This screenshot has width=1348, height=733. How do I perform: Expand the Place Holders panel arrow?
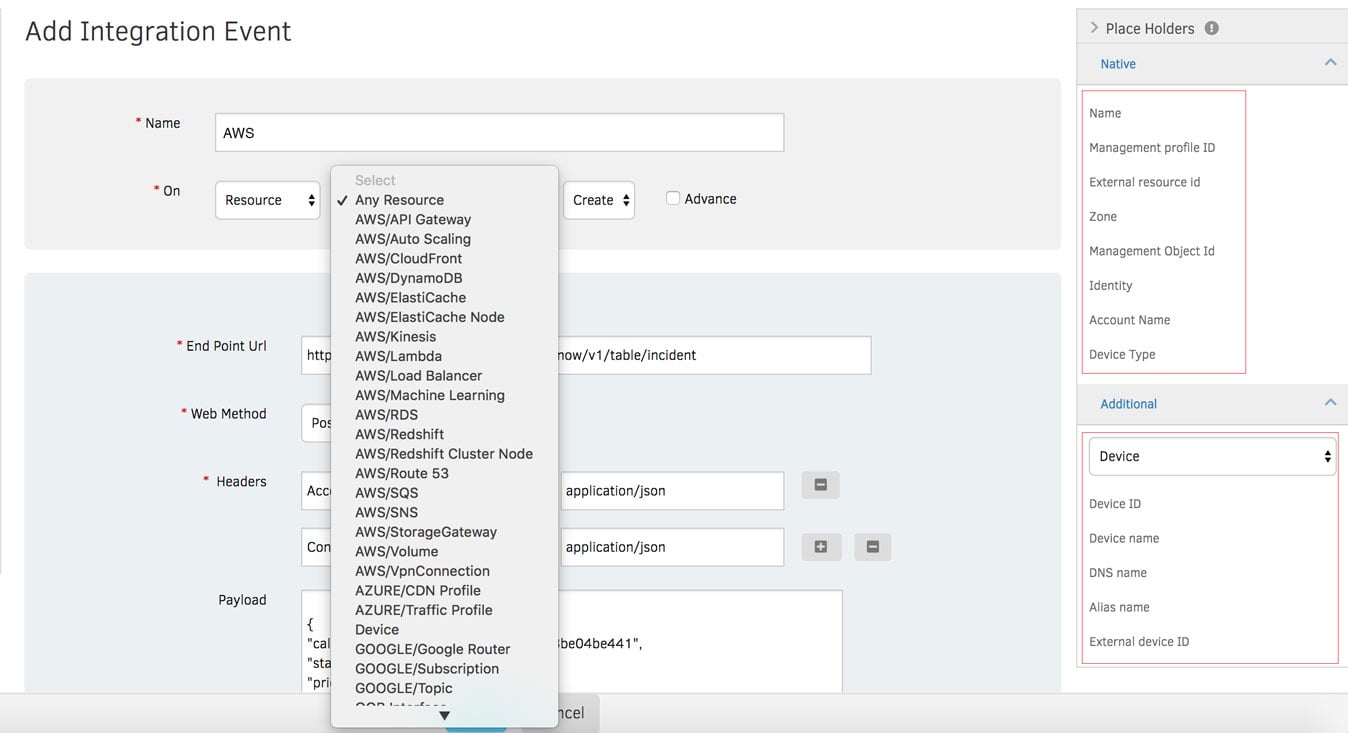point(1094,28)
